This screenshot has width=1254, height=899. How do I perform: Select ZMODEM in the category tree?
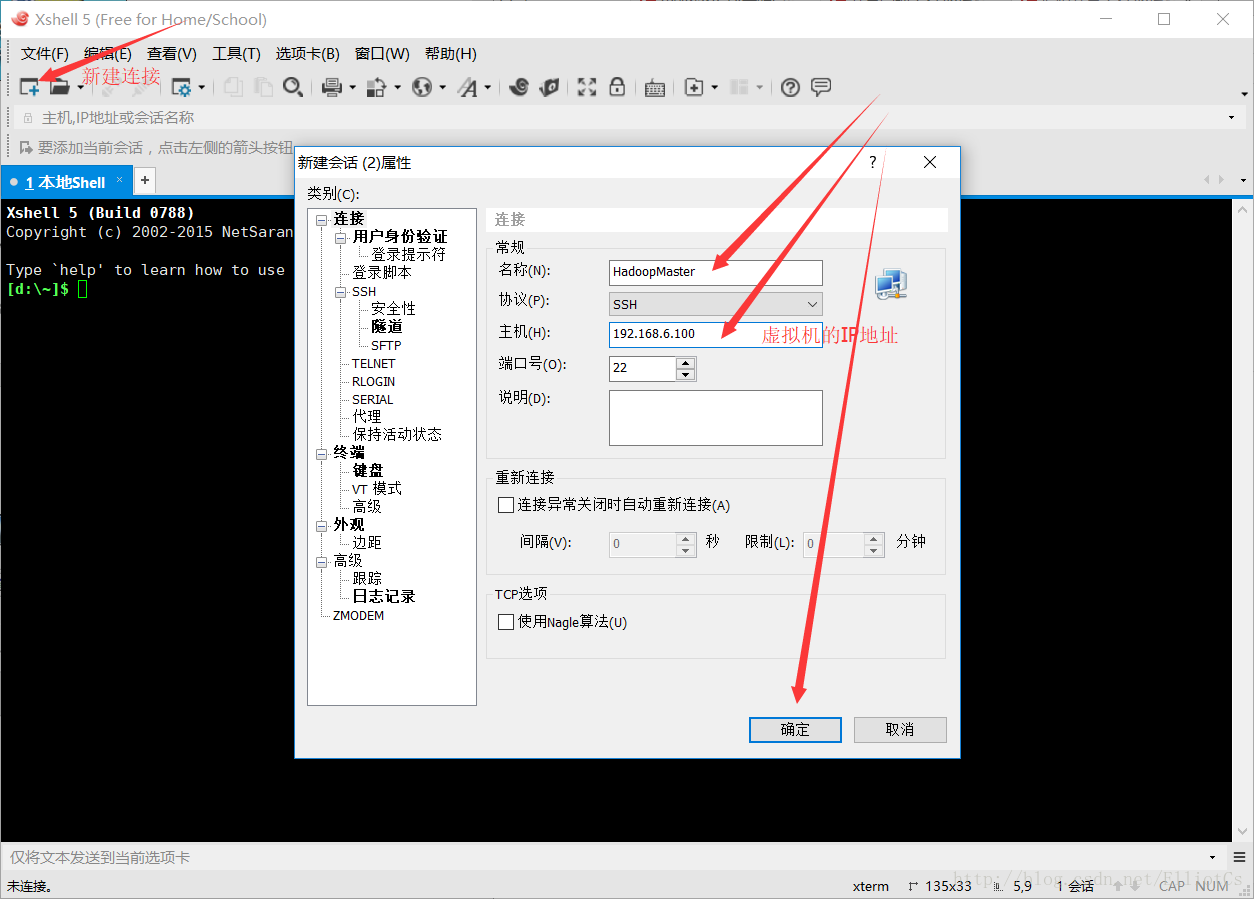pyautogui.click(x=358, y=615)
